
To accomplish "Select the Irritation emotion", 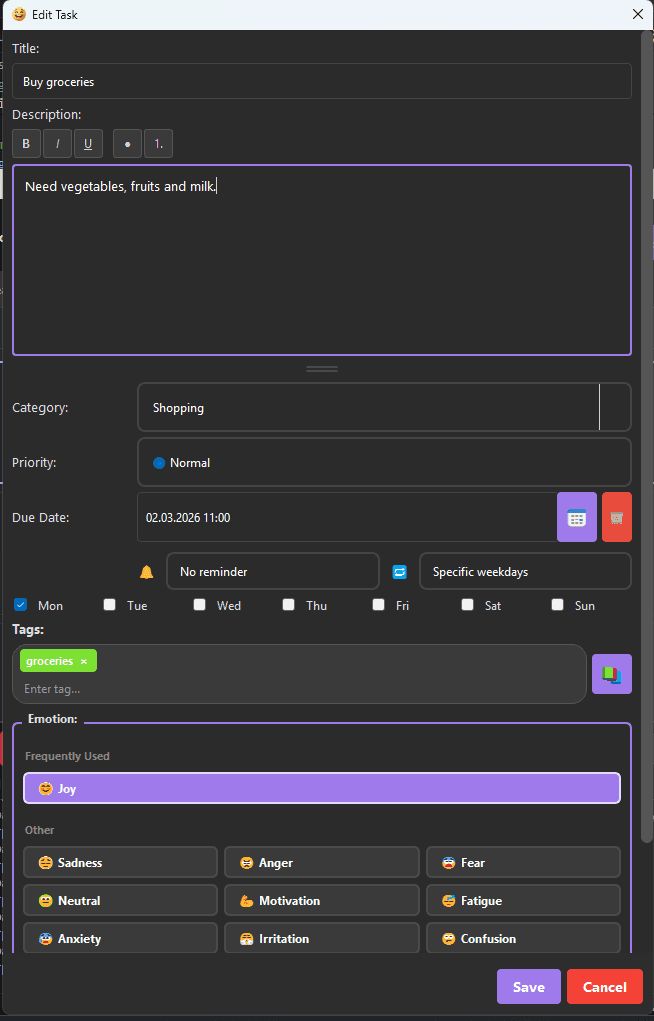I will point(322,938).
